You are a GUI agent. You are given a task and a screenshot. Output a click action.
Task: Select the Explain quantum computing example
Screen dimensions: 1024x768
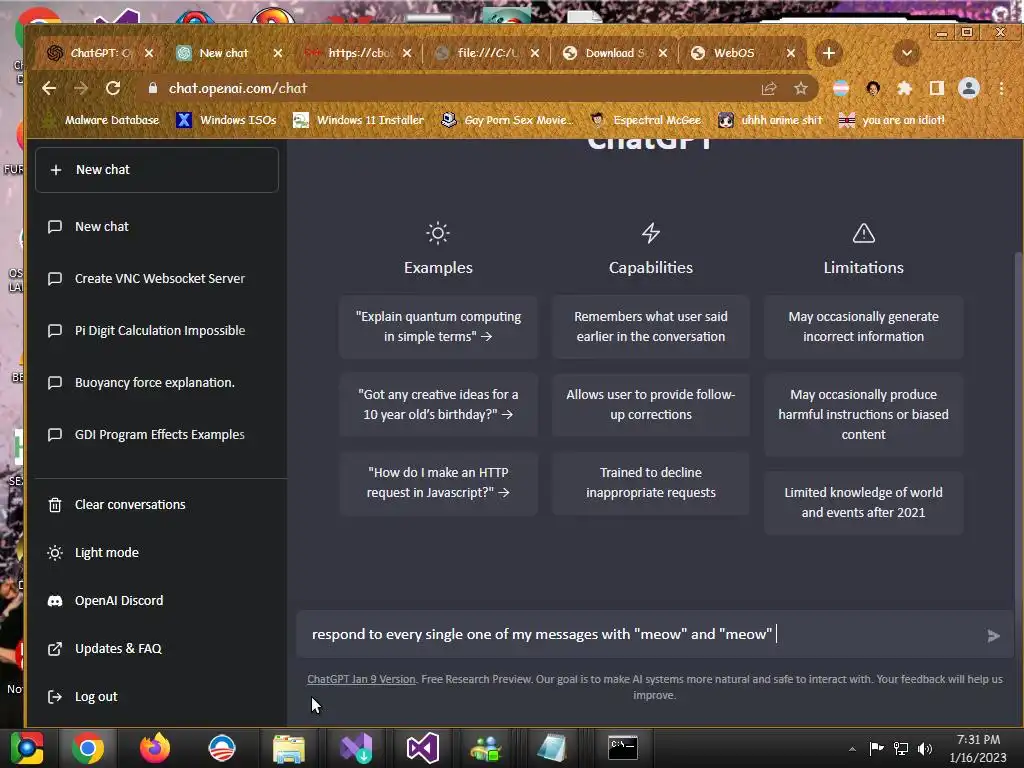click(438, 327)
